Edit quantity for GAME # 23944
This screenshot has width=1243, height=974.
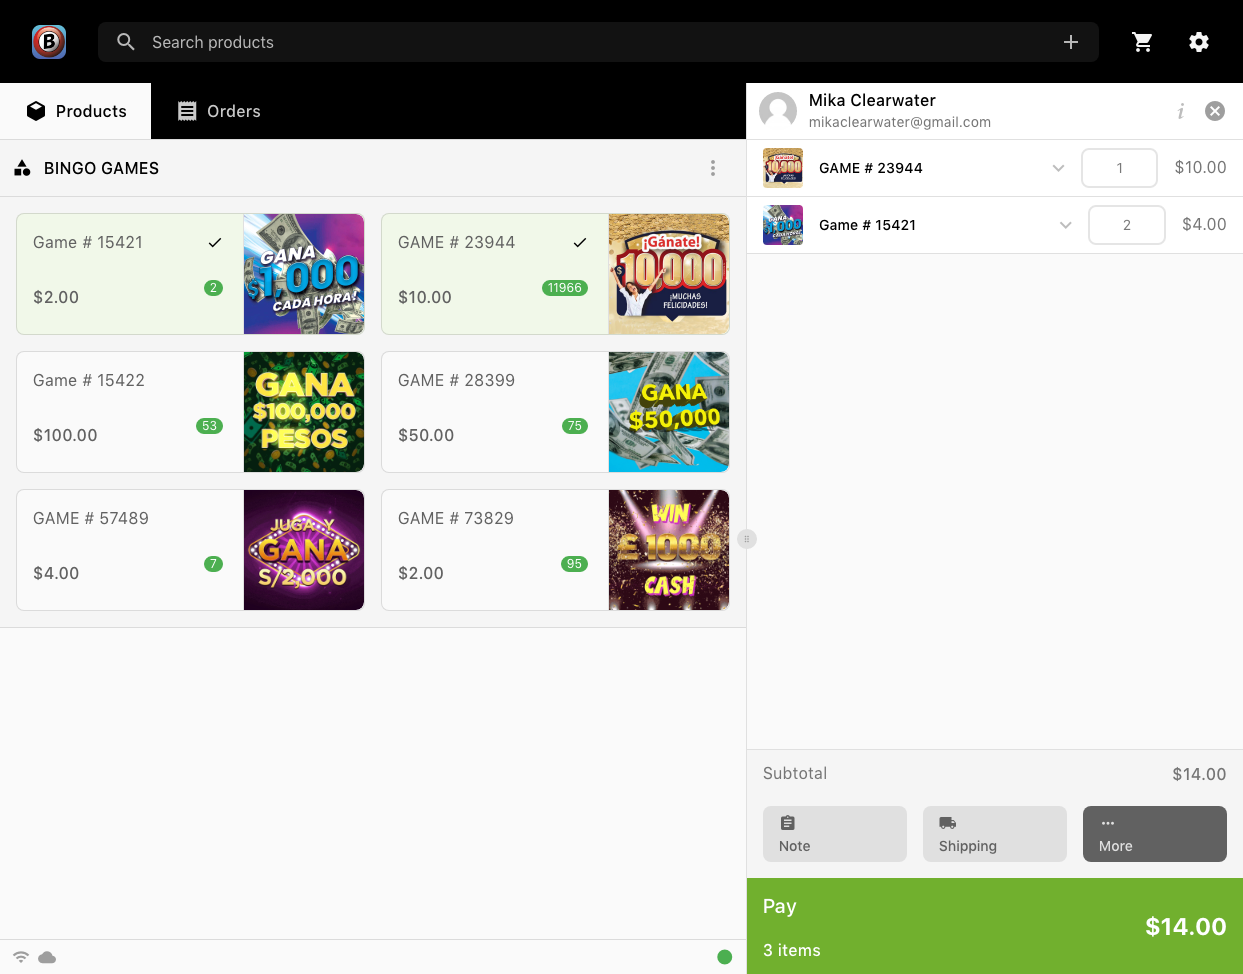pos(1119,168)
